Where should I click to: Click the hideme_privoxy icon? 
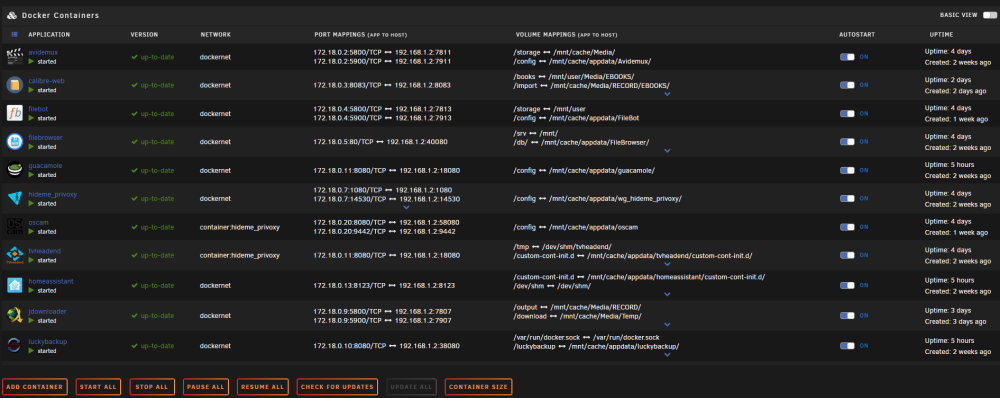pos(14,198)
